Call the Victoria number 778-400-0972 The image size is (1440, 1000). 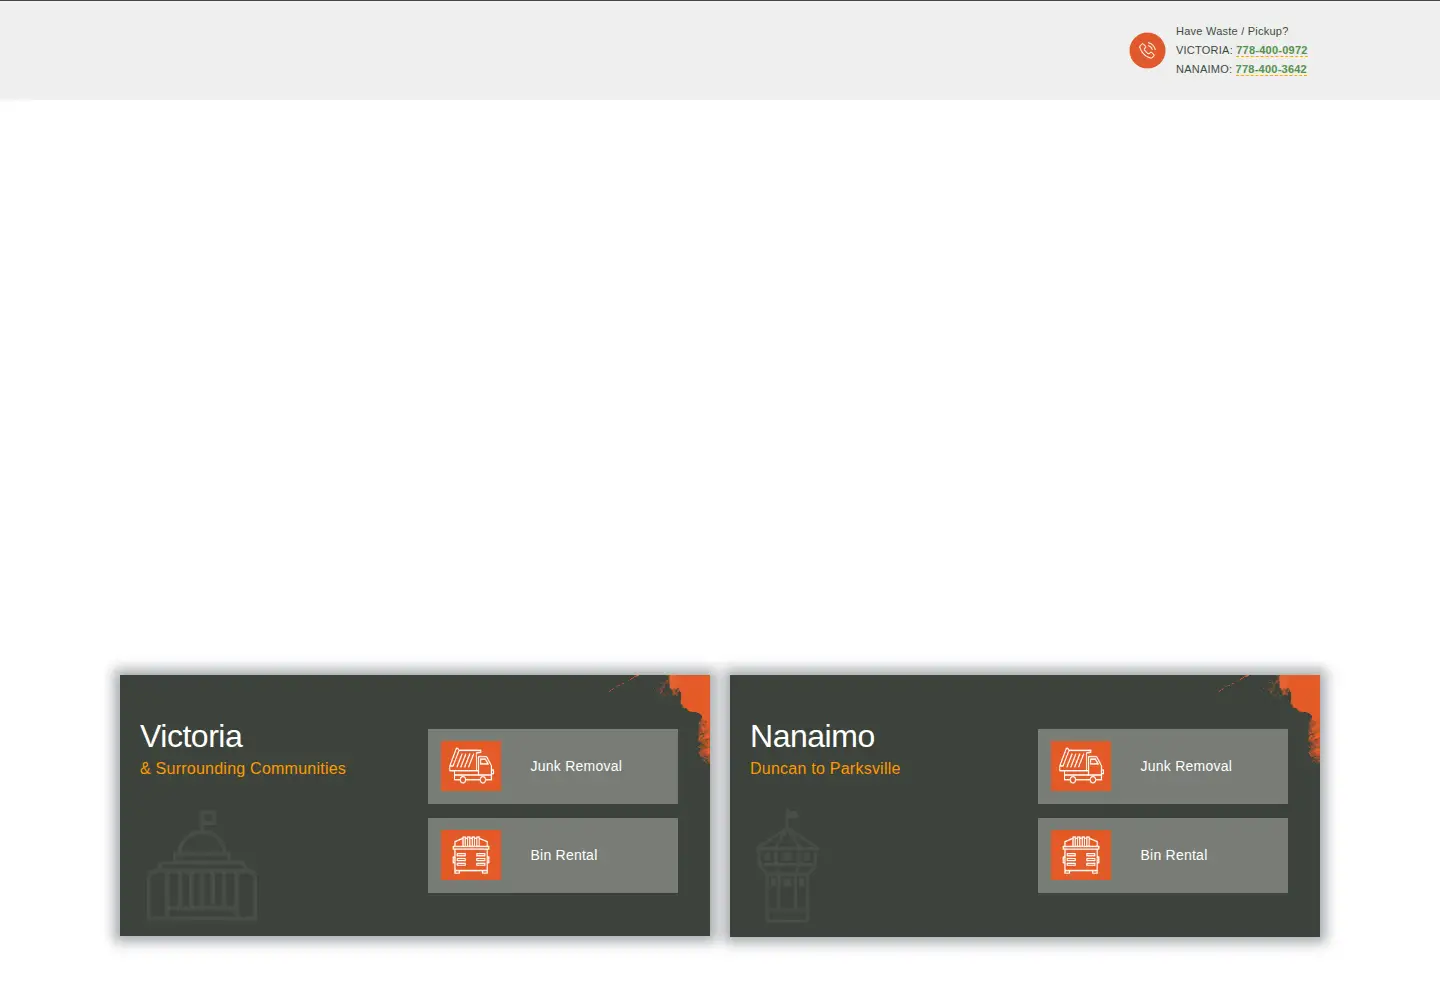[x=1271, y=50]
